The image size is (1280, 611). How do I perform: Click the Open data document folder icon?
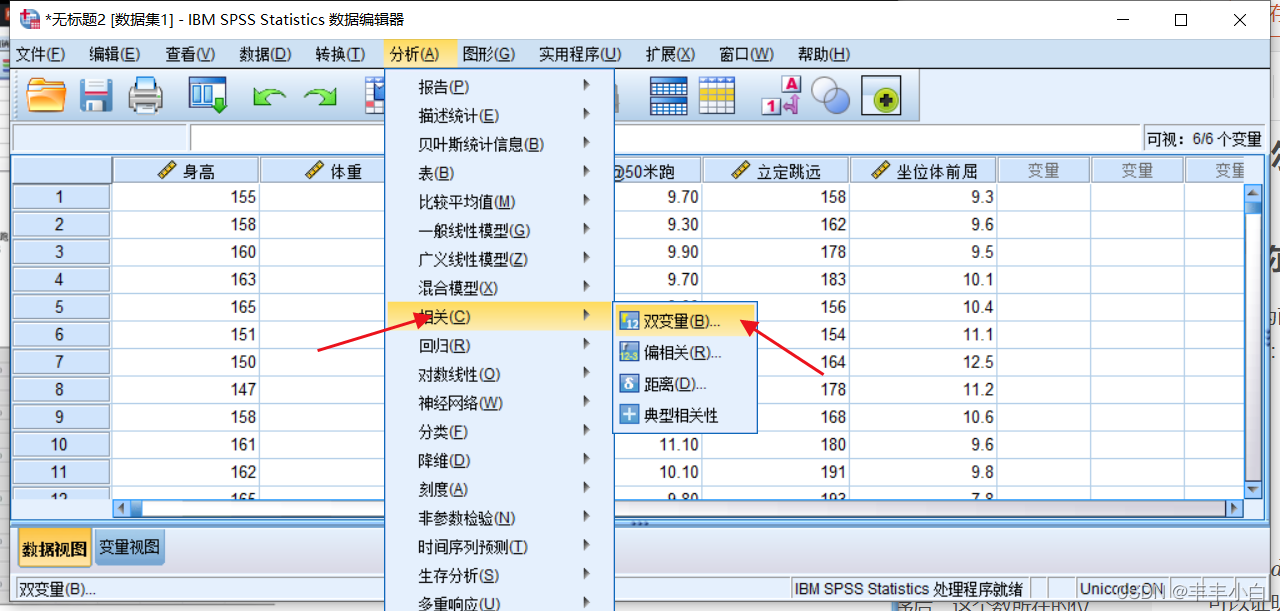click(46, 96)
